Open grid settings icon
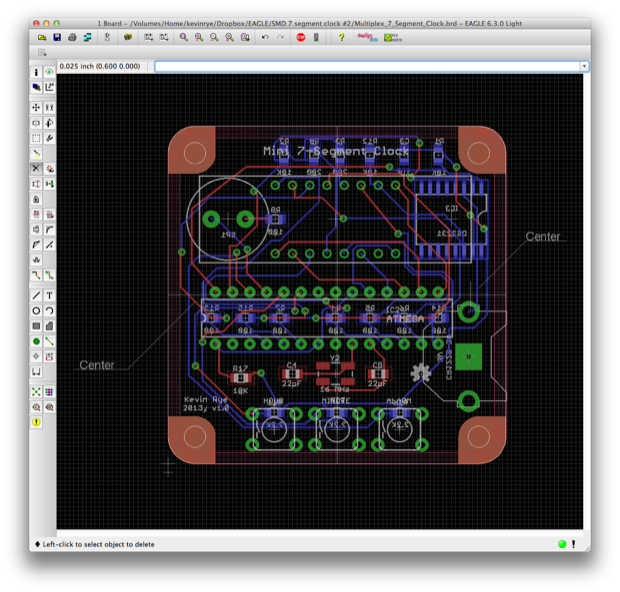 pos(42,52)
